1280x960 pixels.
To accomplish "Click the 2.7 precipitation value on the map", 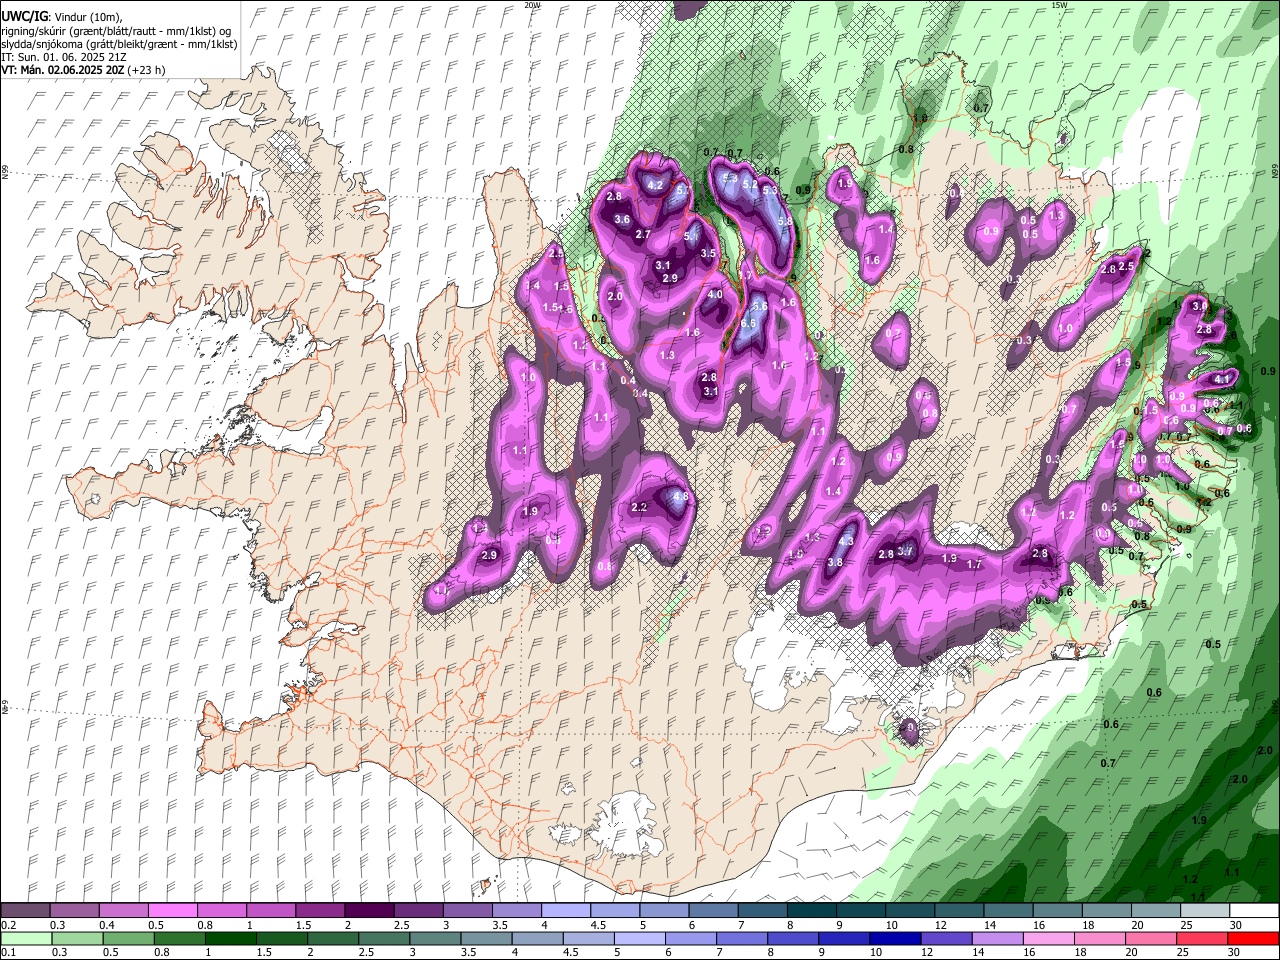I will [x=644, y=235].
